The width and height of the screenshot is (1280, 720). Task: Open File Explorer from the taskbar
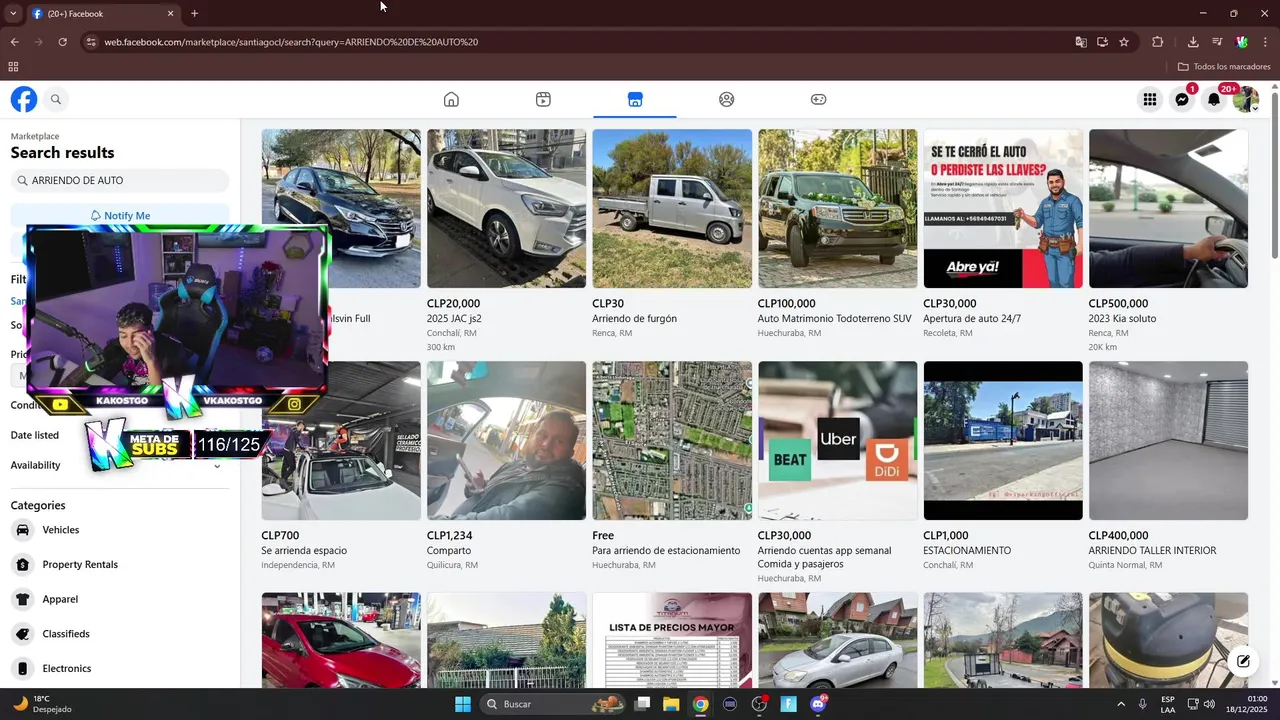coord(671,704)
